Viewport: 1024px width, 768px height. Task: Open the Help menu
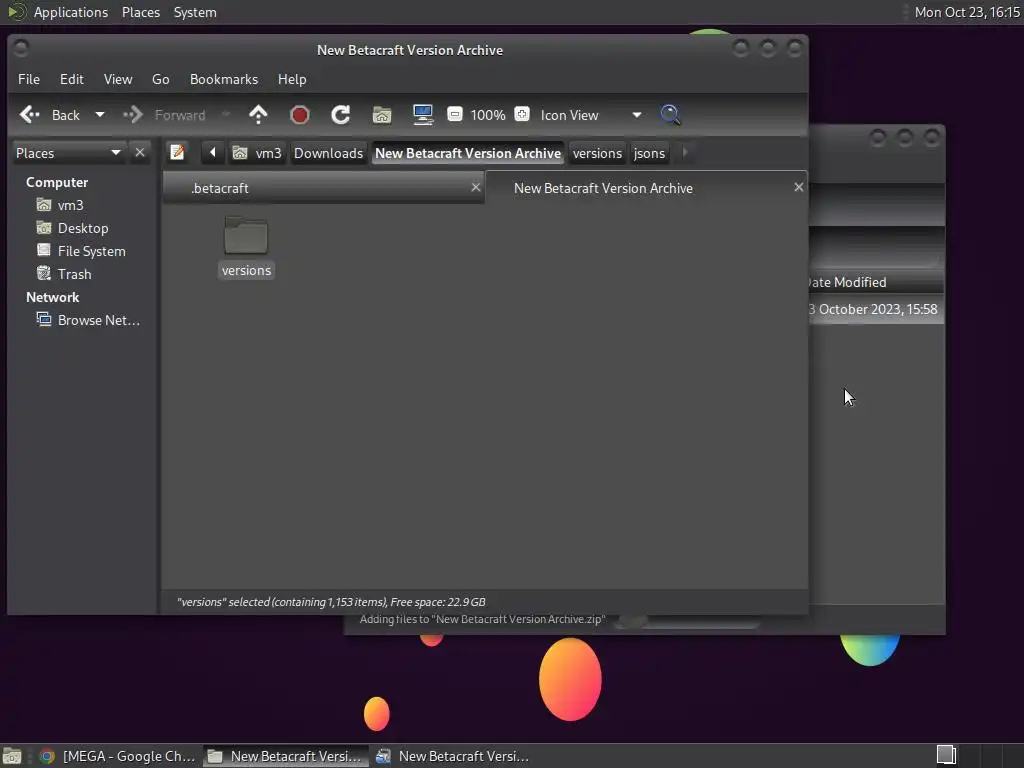point(292,79)
